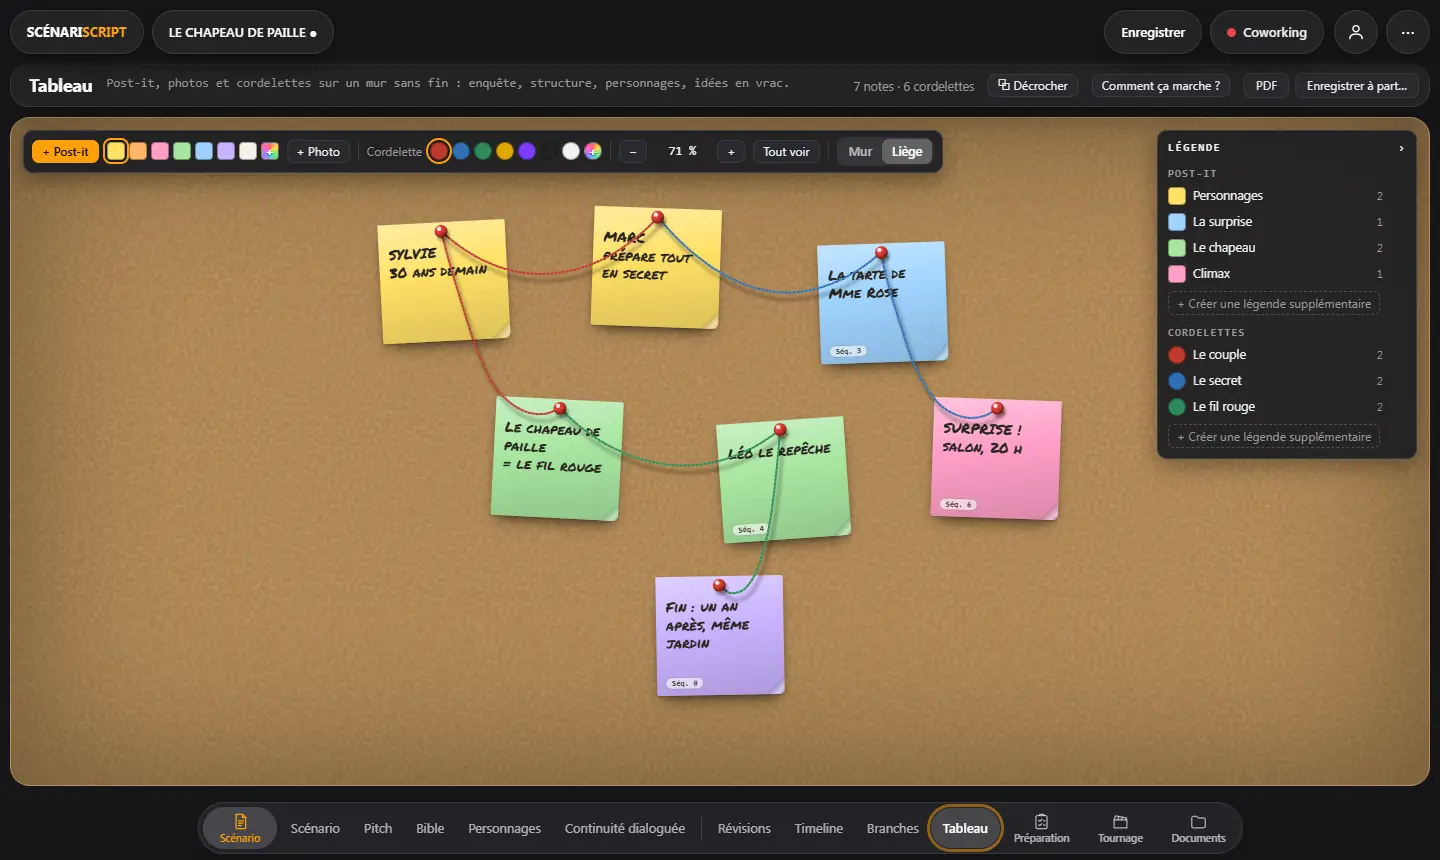Image resolution: width=1440 pixels, height=860 pixels.
Task: Click the pin on Surprise post-it
Action: [997, 408]
